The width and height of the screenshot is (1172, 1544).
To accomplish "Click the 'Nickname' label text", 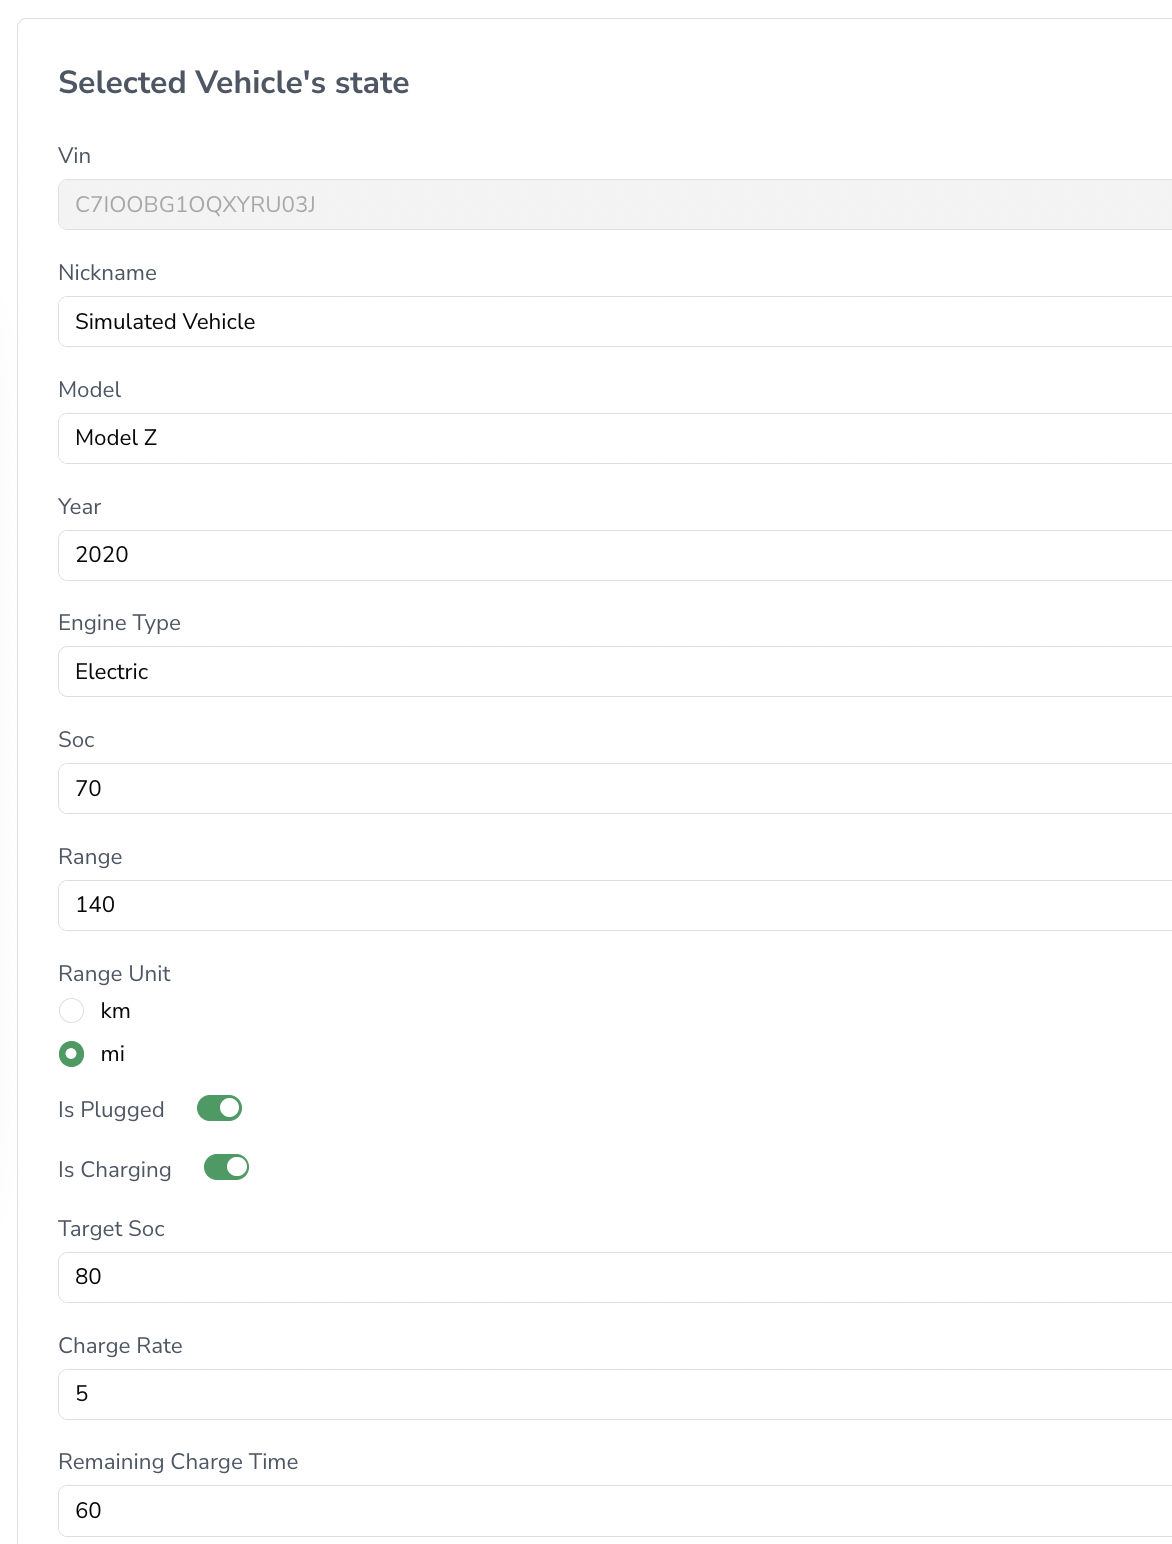I will 108,273.
